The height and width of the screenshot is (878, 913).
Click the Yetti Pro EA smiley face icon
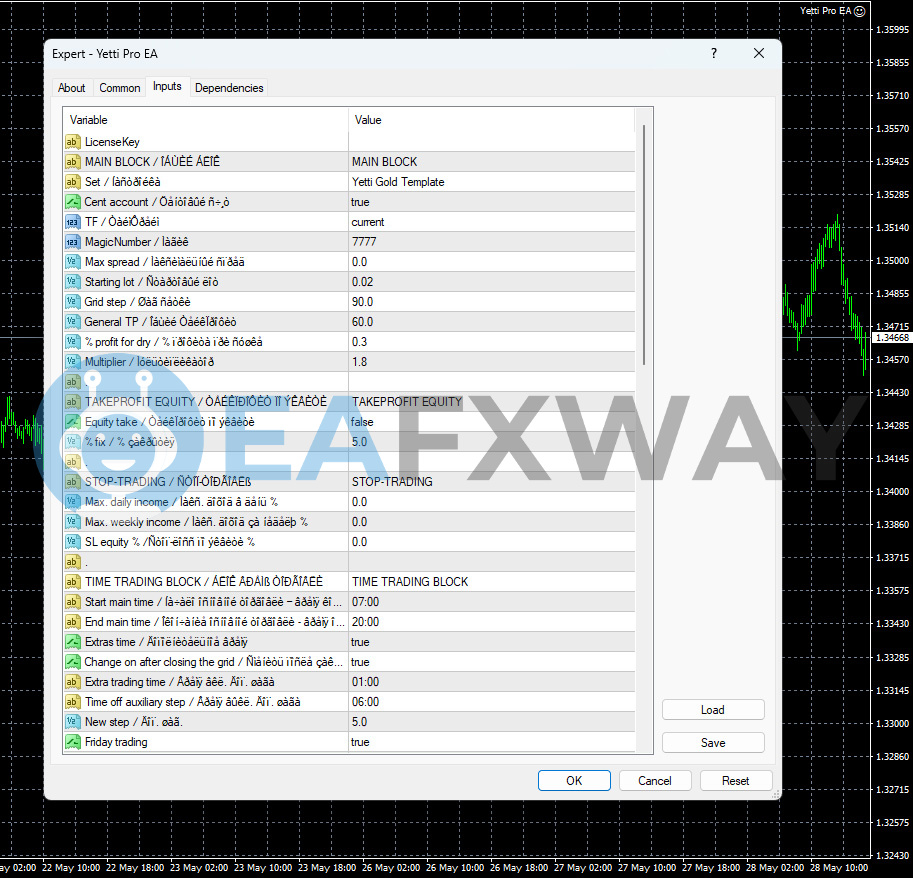coord(859,11)
